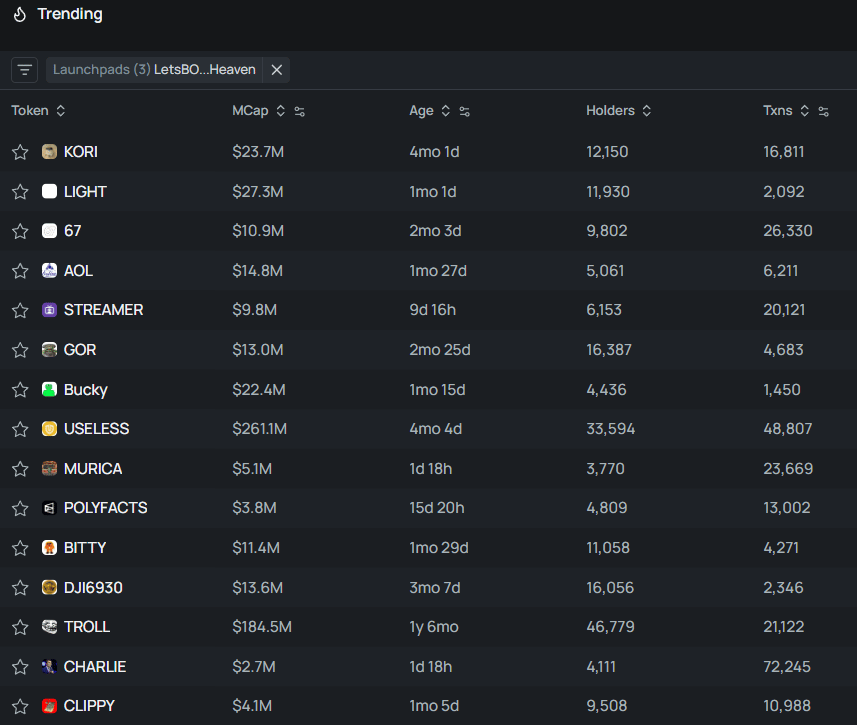Toggle favorite star for CLIPPY

(x=20, y=706)
